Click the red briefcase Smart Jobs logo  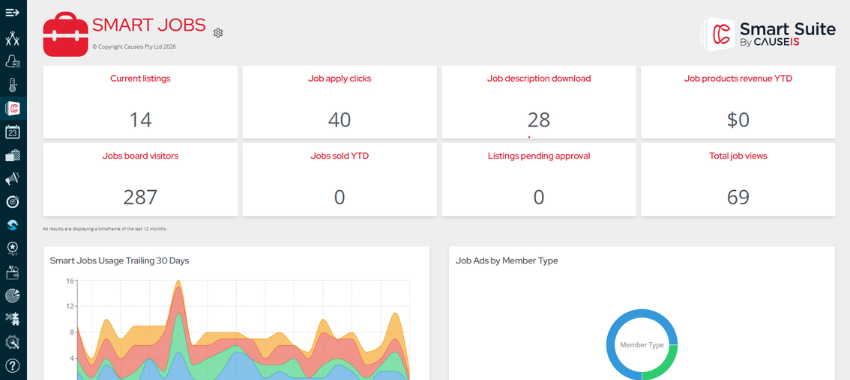[x=66, y=34]
